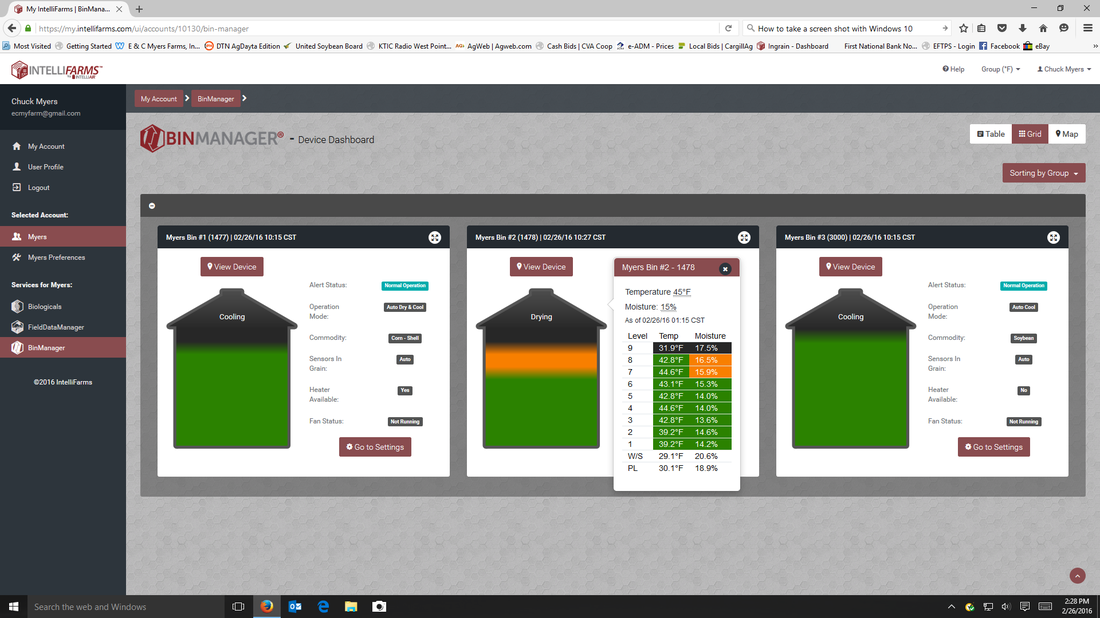View Device for Myers Bin #2

542,267
